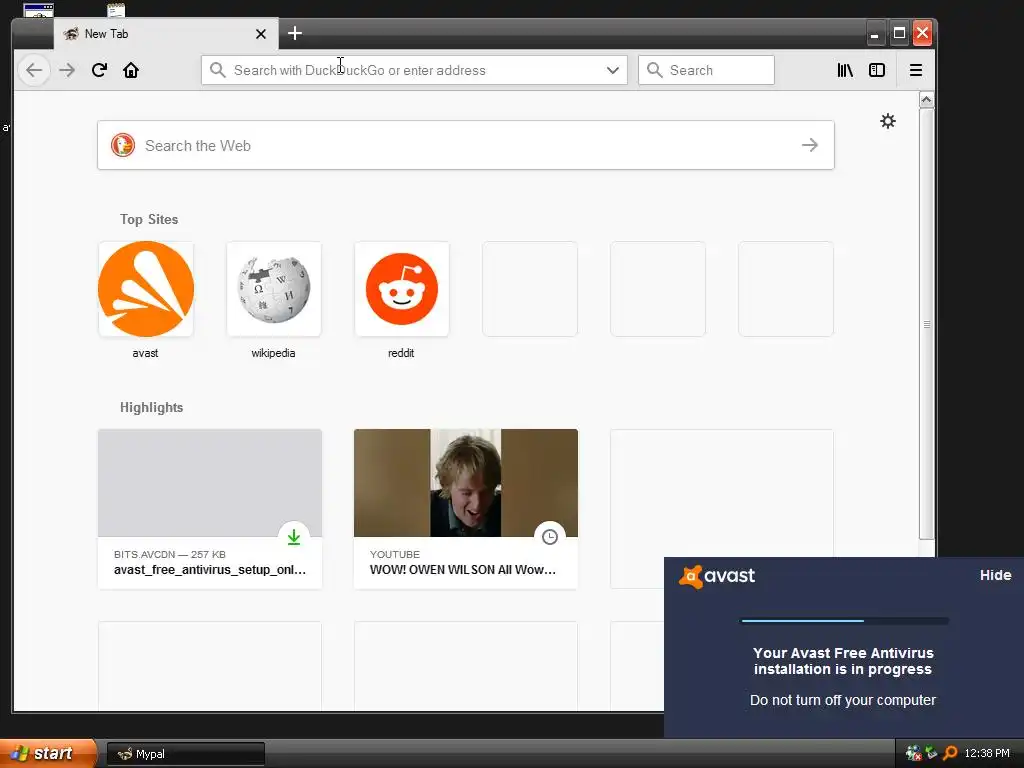Expand the address bar history dropdown
This screenshot has height=768, width=1024.
613,70
